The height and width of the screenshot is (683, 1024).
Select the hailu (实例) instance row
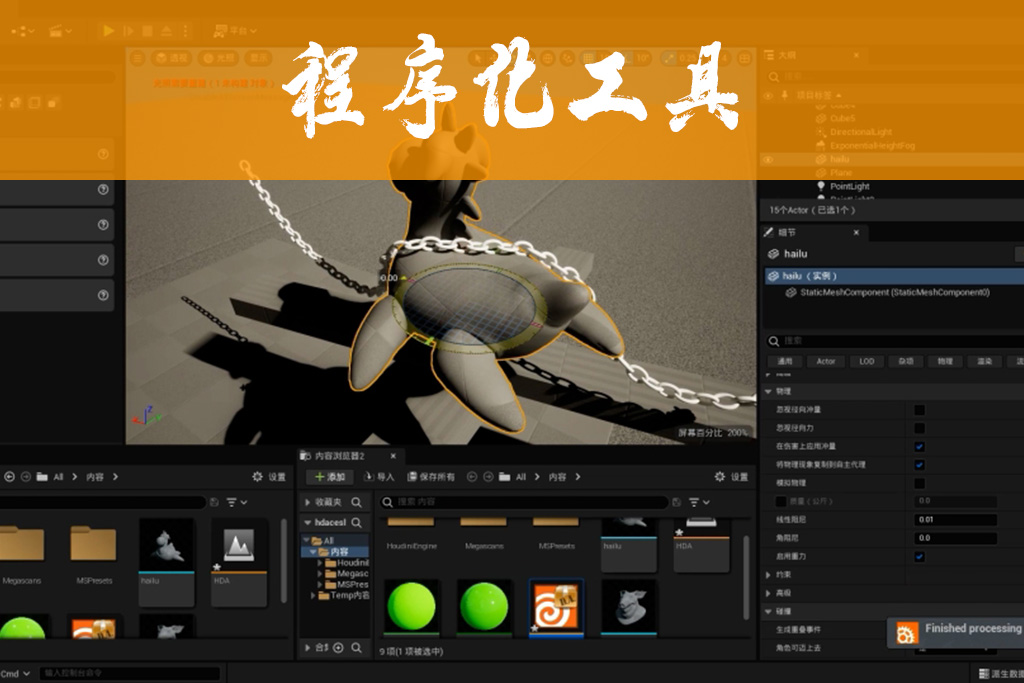(894, 276)
